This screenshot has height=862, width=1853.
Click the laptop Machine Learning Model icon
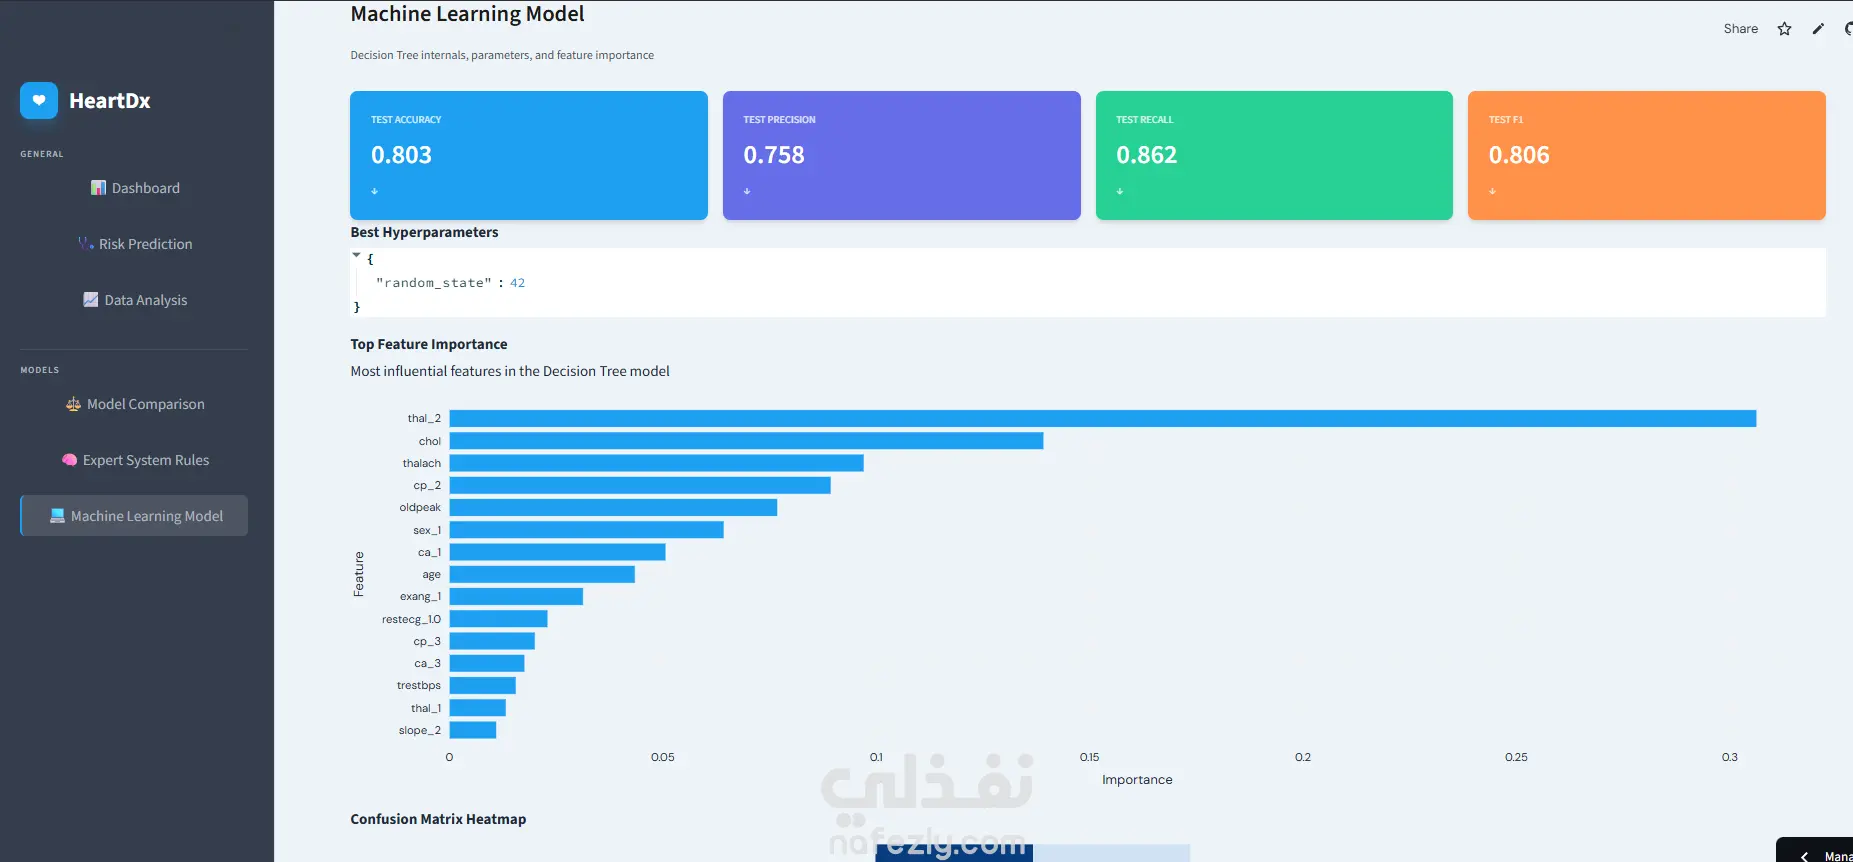pyautogui.click(x=57, y=516)
